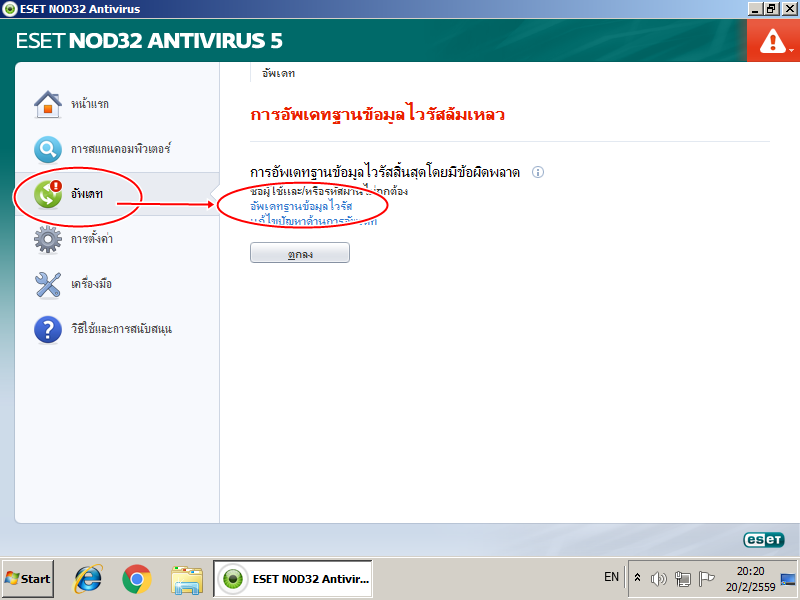Screen dimensions: 800x600
Task: Click the invalid username/password message text
Action: click(329, 191)
